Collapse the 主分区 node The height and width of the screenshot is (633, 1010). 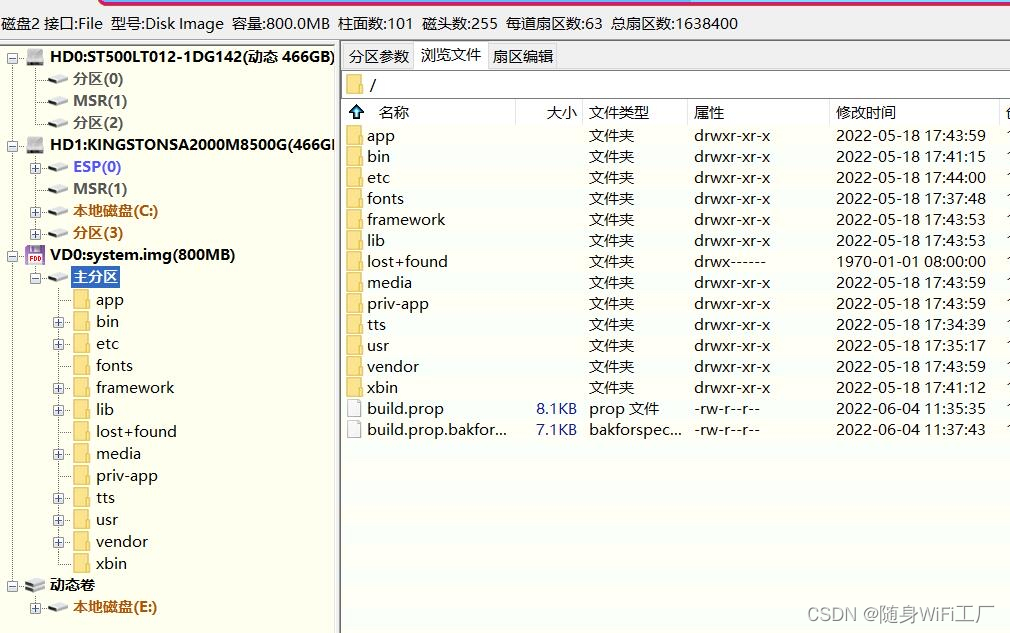tap(35, 278)
